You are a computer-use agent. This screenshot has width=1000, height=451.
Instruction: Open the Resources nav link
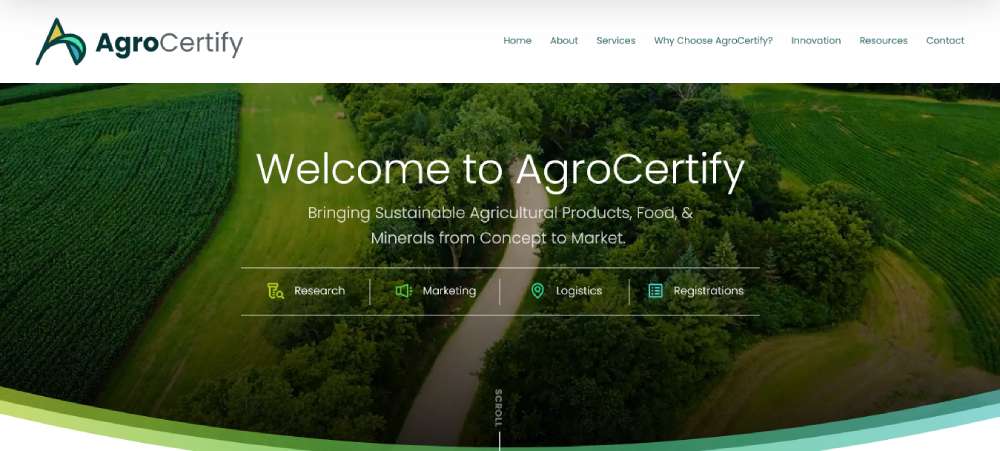tap(883, 41)
